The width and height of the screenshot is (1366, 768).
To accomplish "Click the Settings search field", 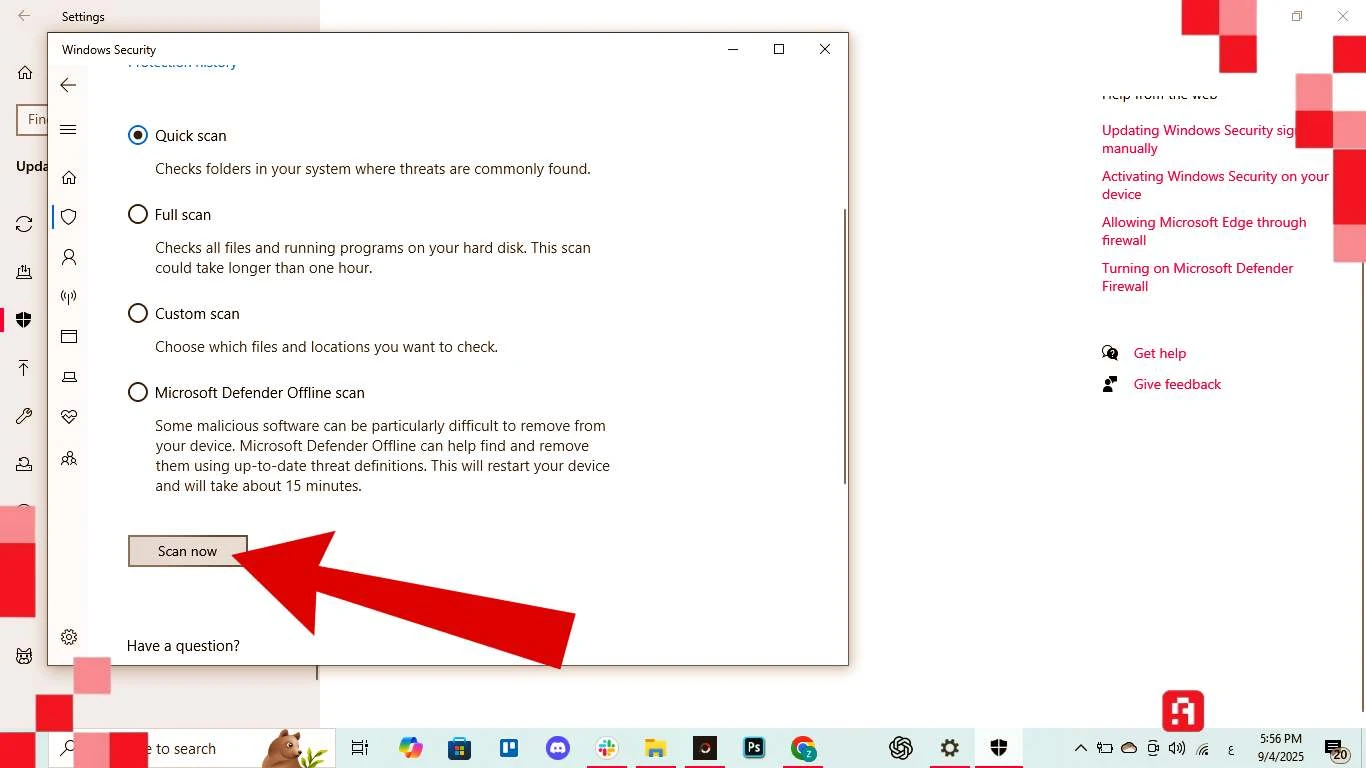I will (32, 119).
